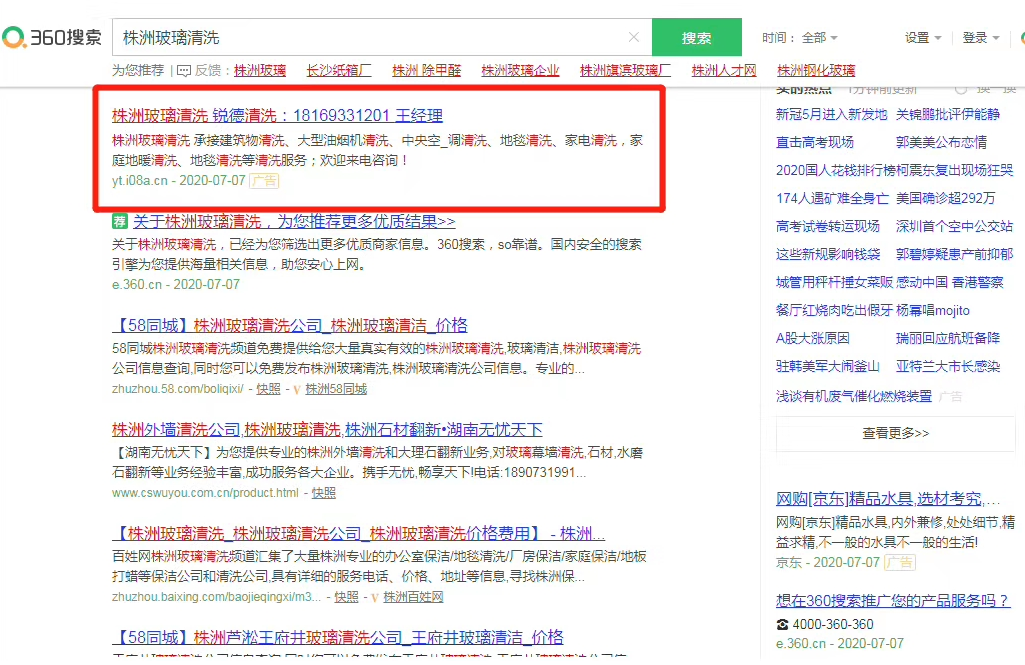Viewport: 1025px width, 665px height.
Task: Open the 浅谈有机废气催化燃烧装置 ad link
Action: [854, 396]
